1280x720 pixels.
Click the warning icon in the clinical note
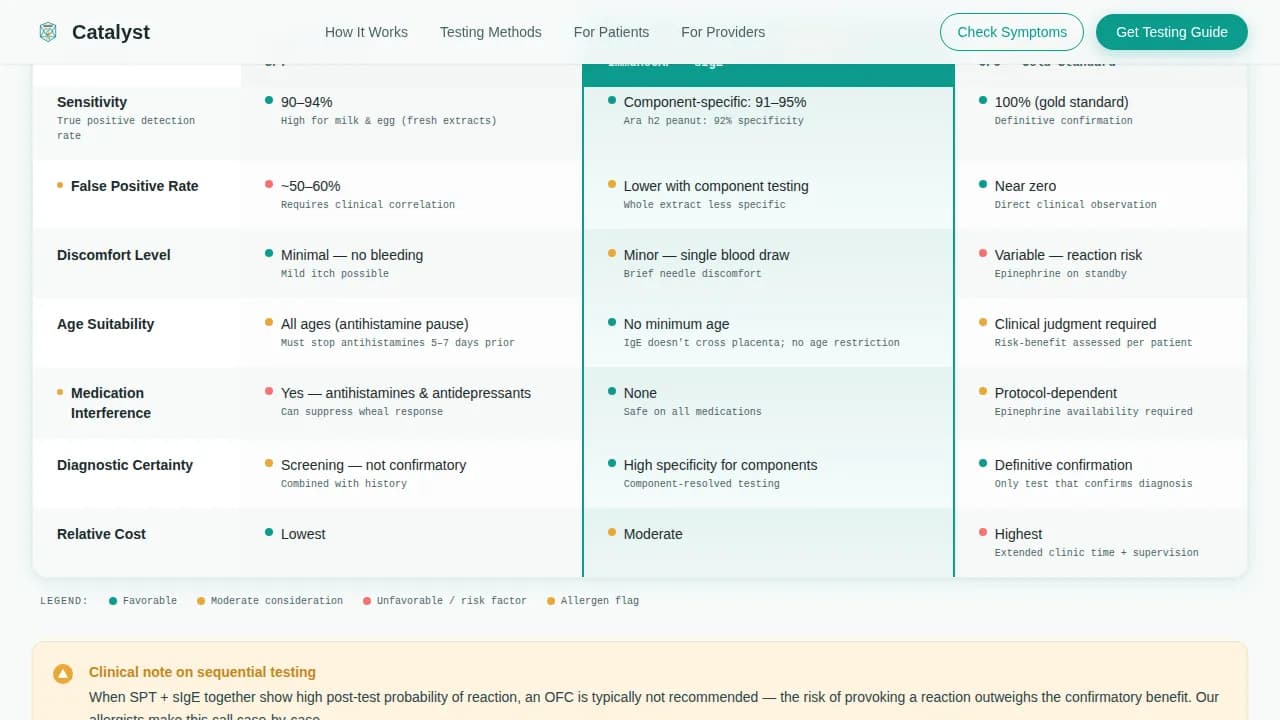tap(63, 674)
